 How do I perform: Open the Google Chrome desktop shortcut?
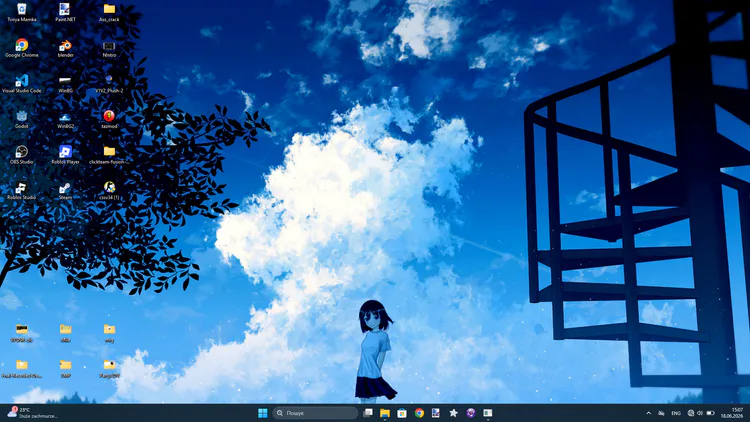tap(22, 48)
